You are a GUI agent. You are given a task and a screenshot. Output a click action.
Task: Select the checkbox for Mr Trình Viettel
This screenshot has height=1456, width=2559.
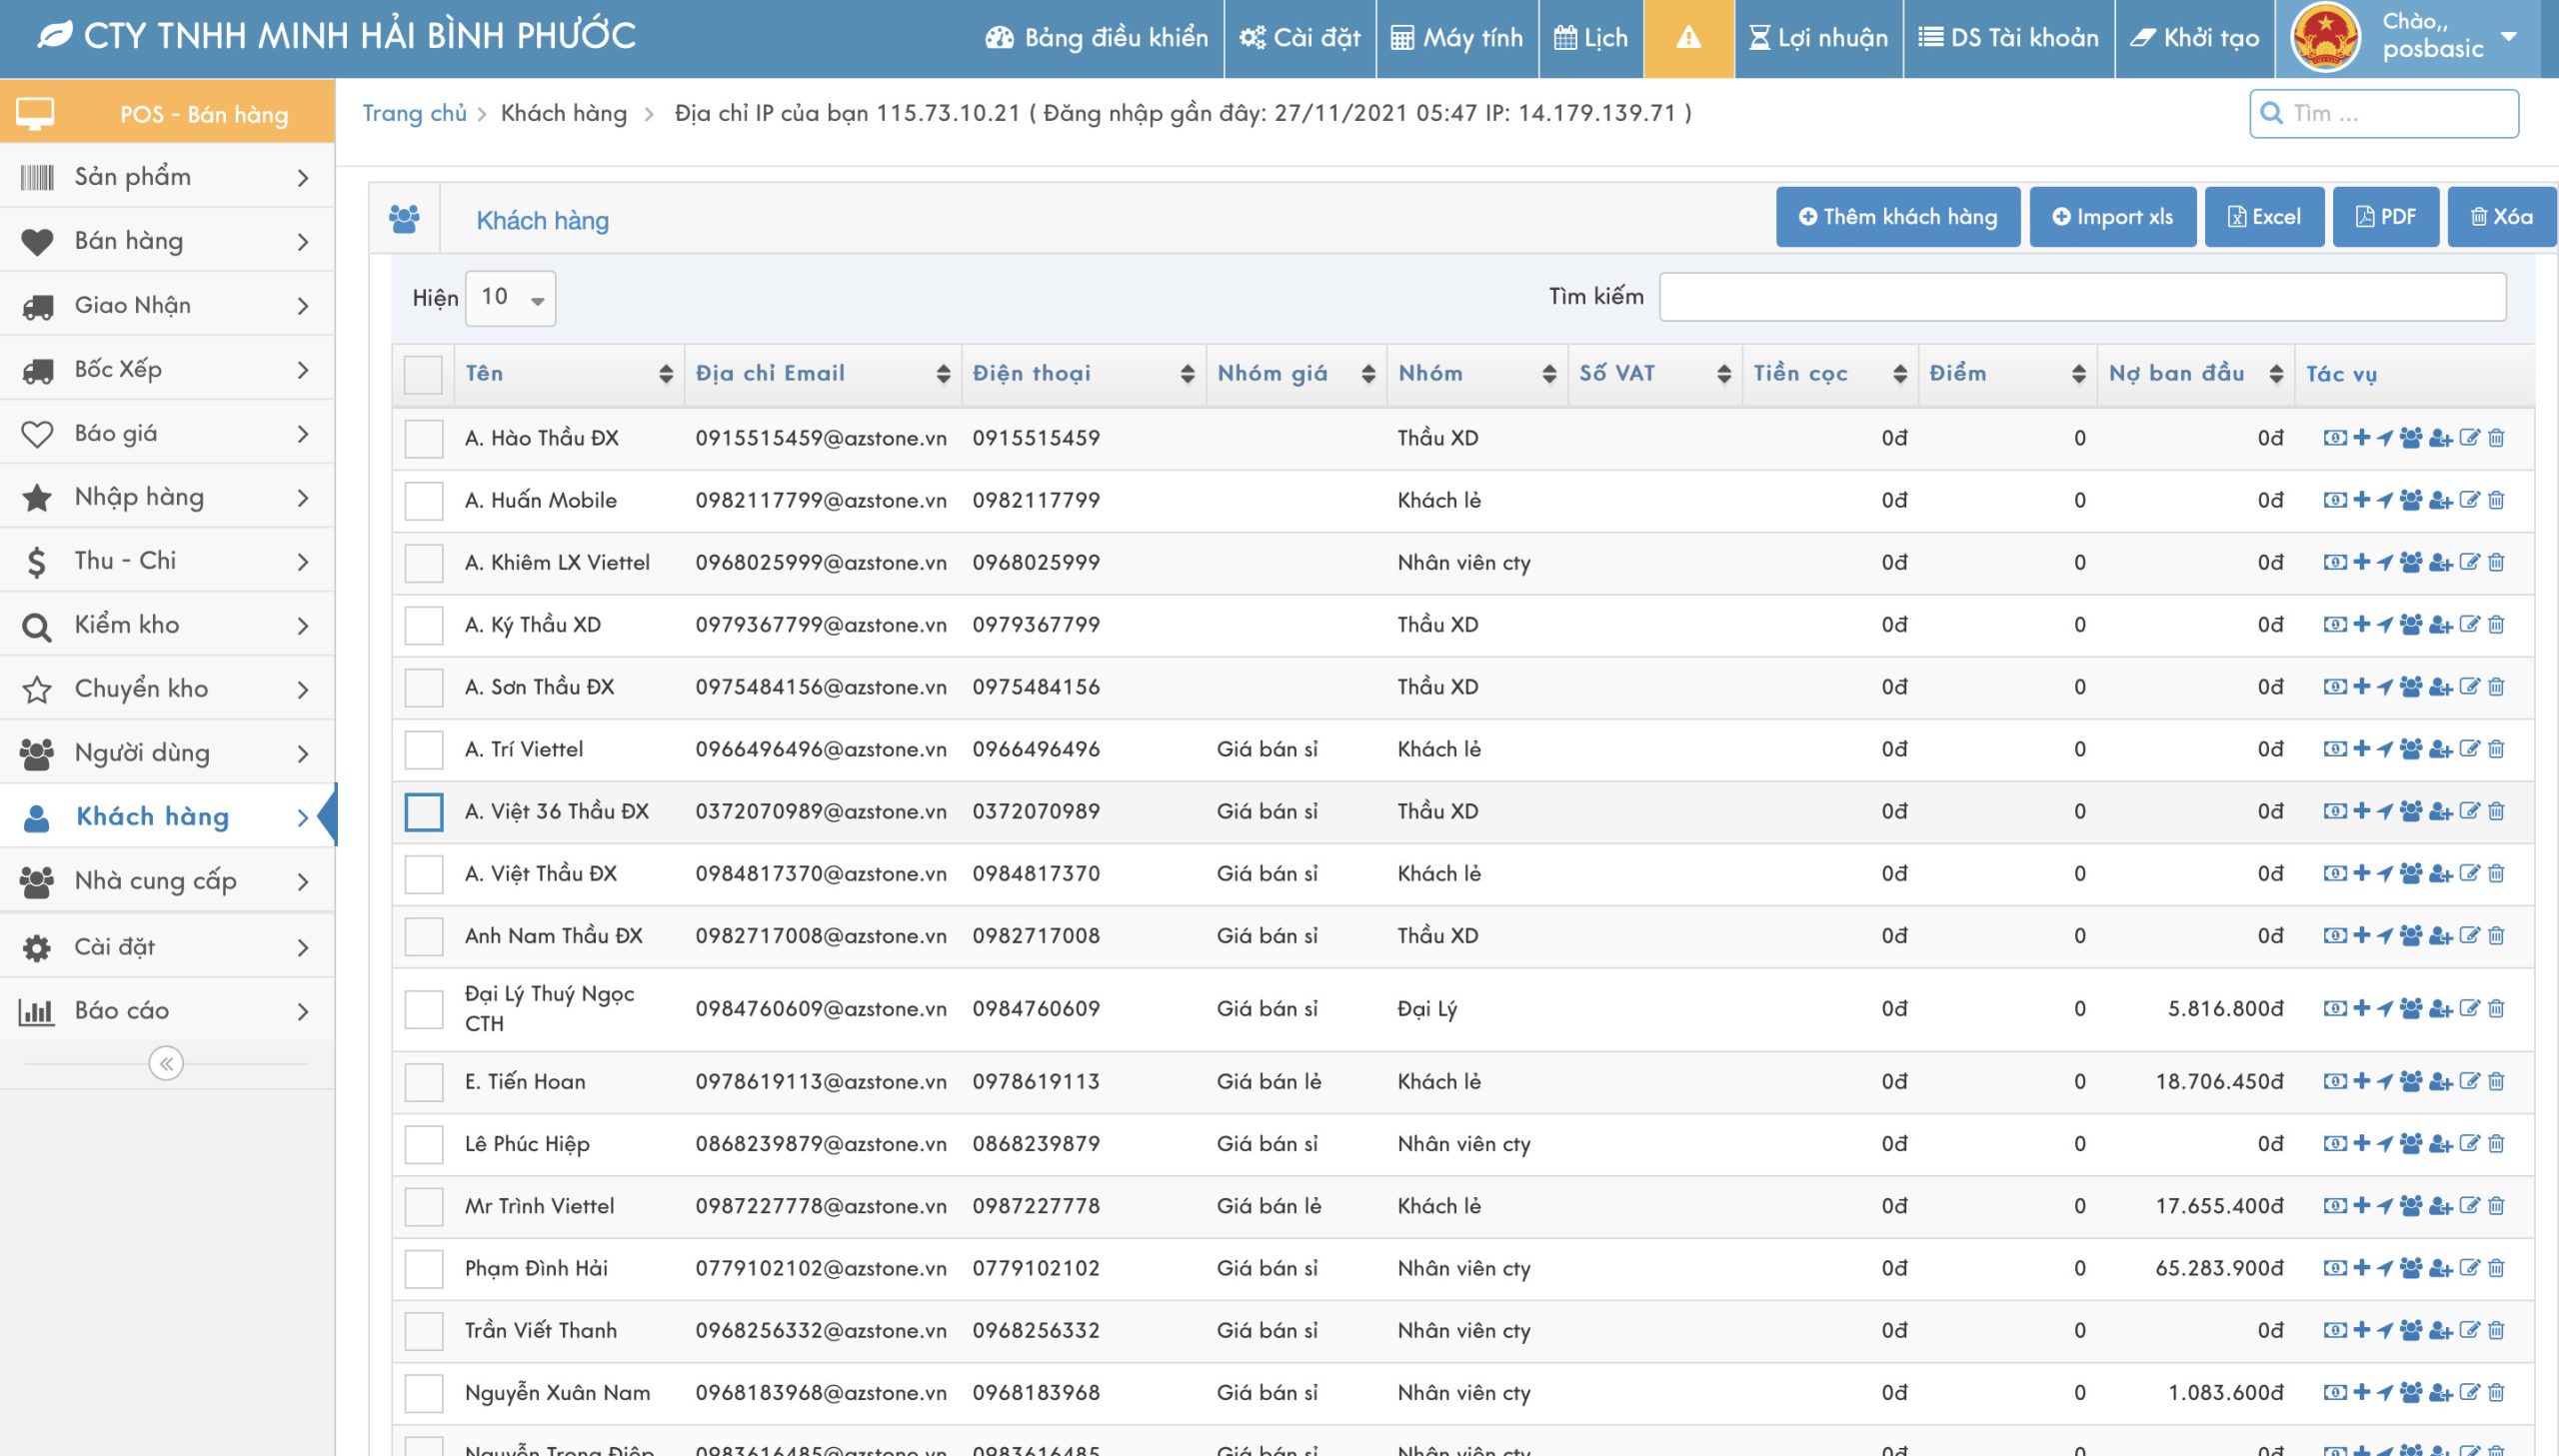[x=423, y=1206]
